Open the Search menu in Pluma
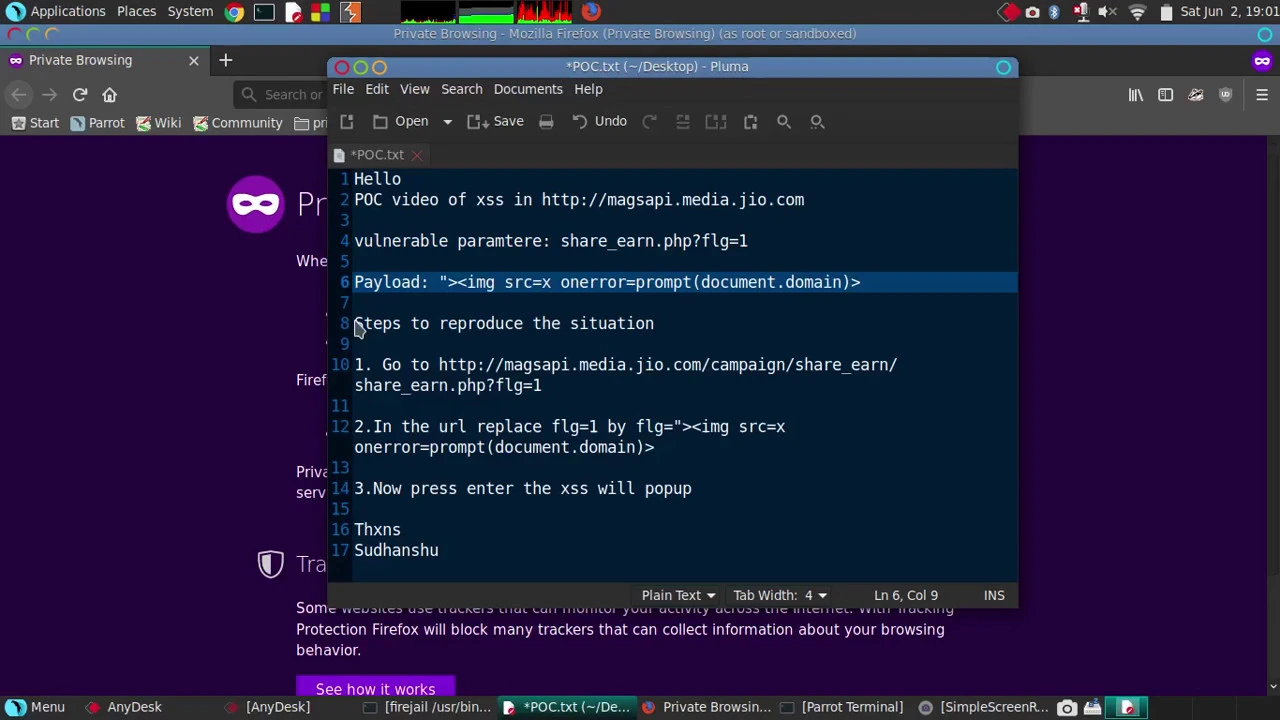Image resolution: width=1280 pixels, height=720 pixels. click(x=462, y=89)
